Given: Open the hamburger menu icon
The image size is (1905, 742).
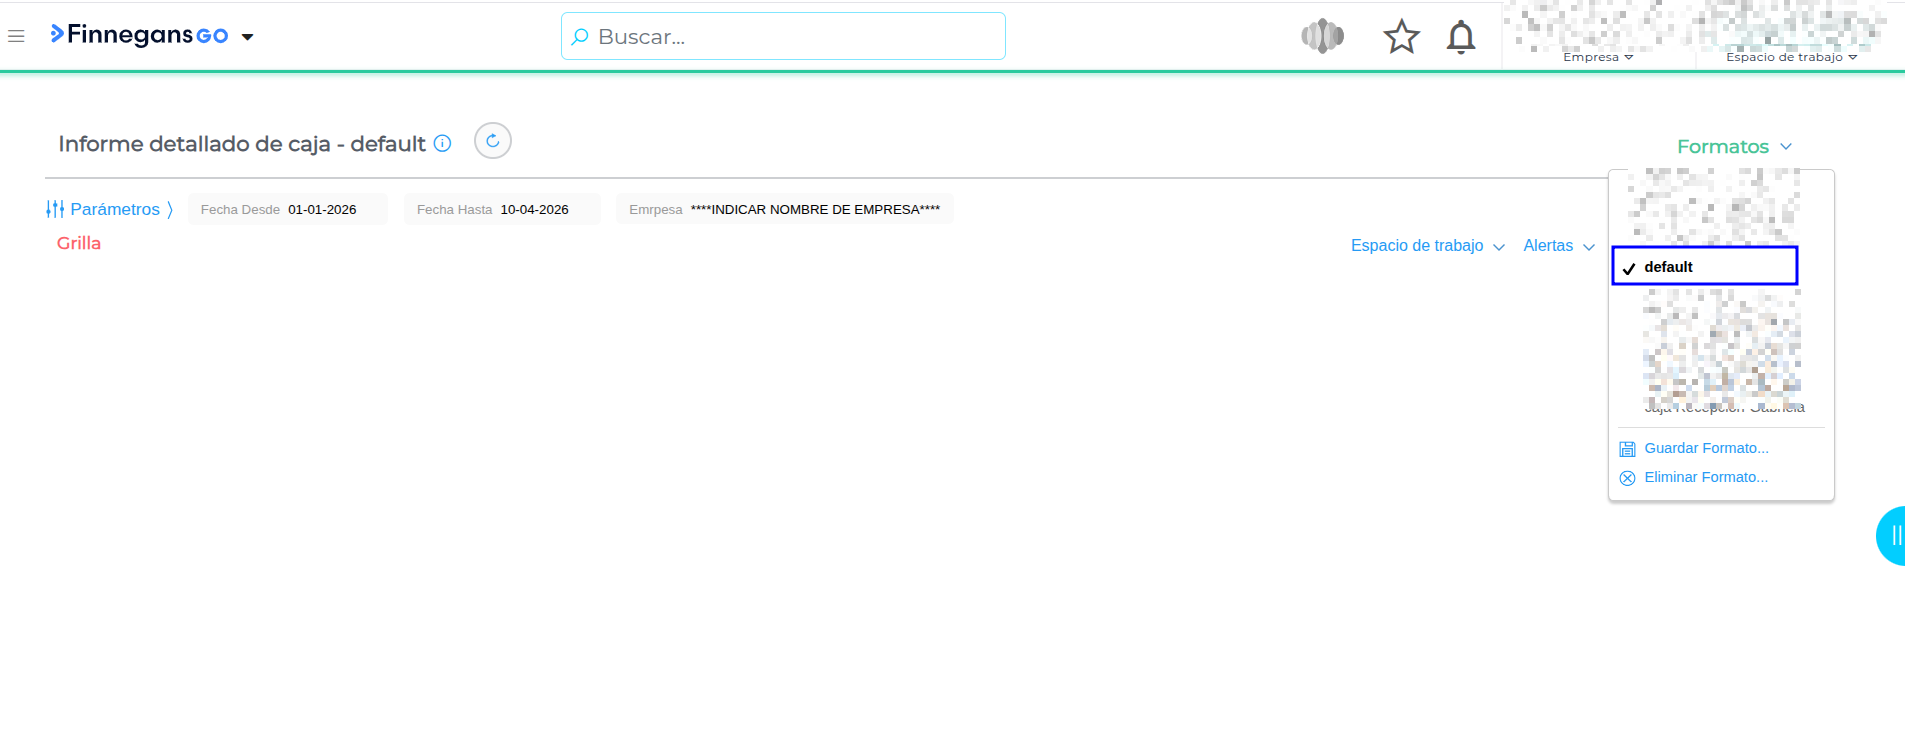Looking at the screenshot, I should [16, 36].
